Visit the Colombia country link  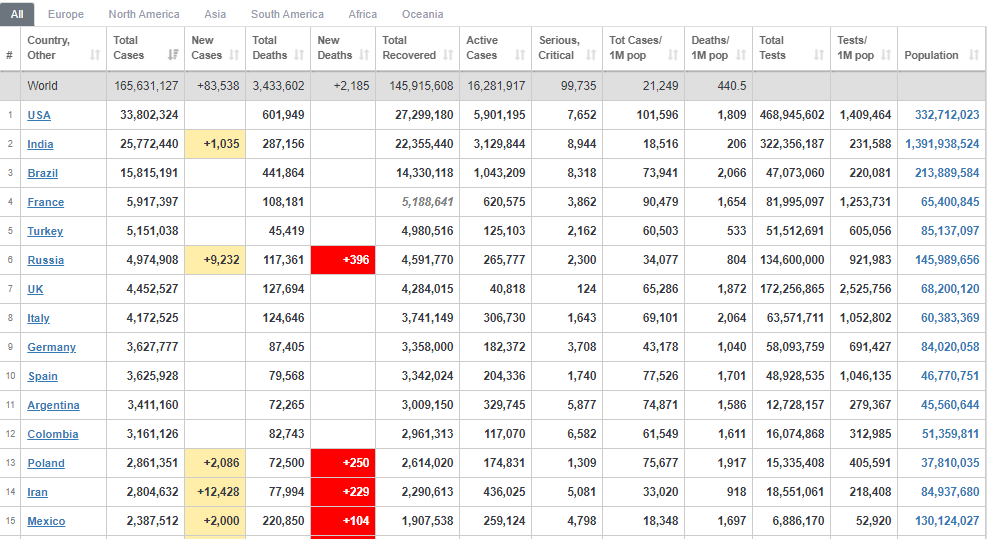click(x=53, y=434)
